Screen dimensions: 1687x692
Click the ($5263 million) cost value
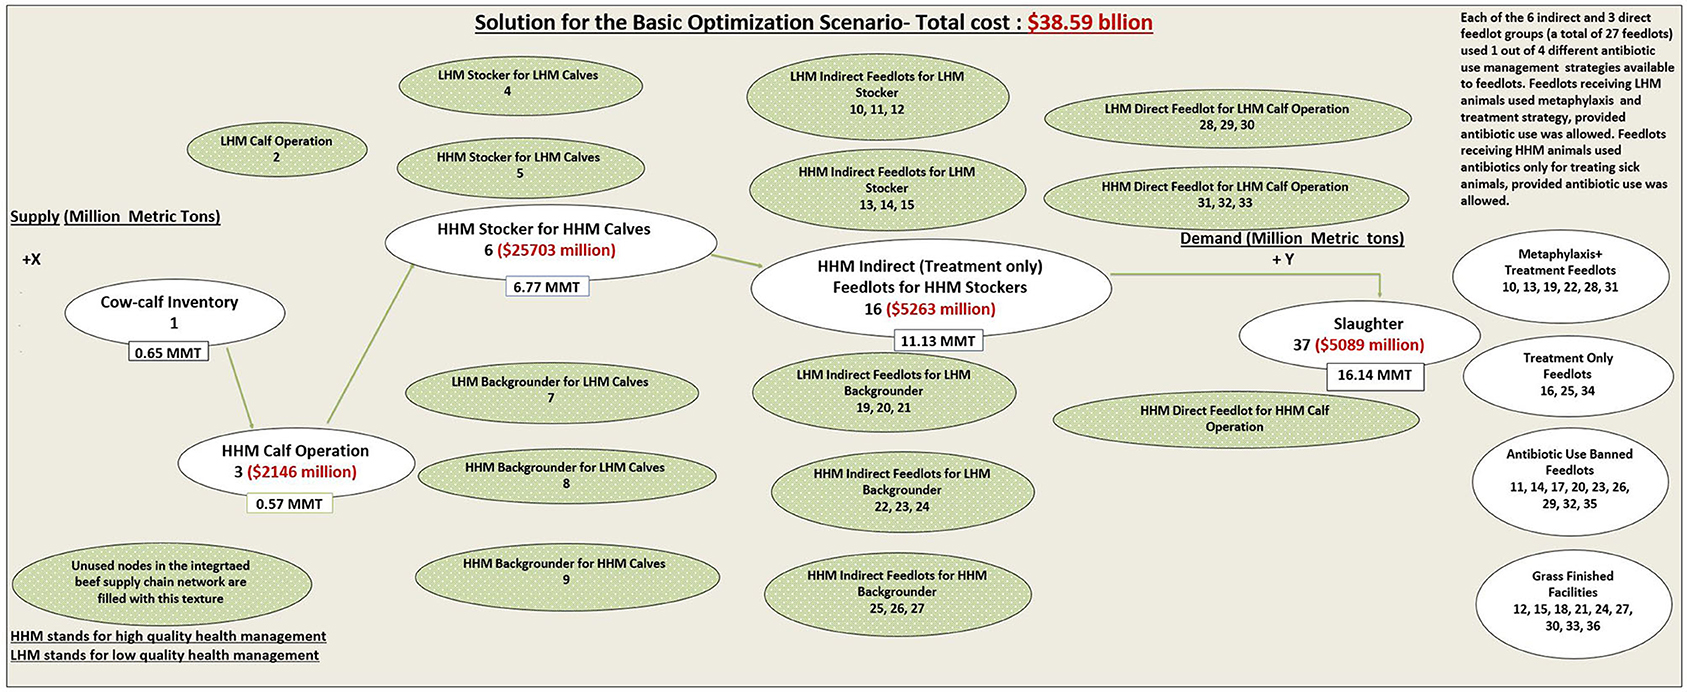941,309
